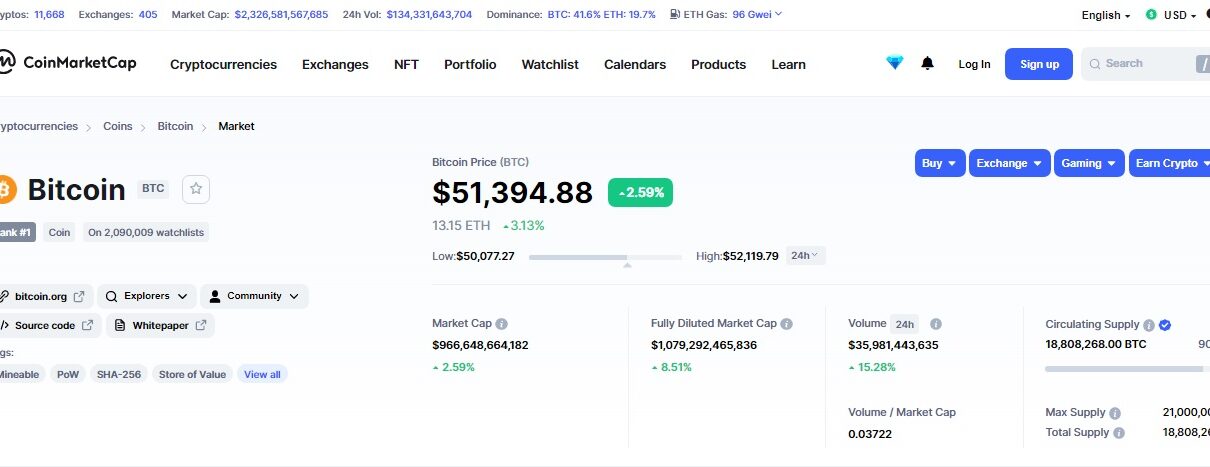
Task: Click the orange Bitcoin logo icon
Action: click(7, 189)
